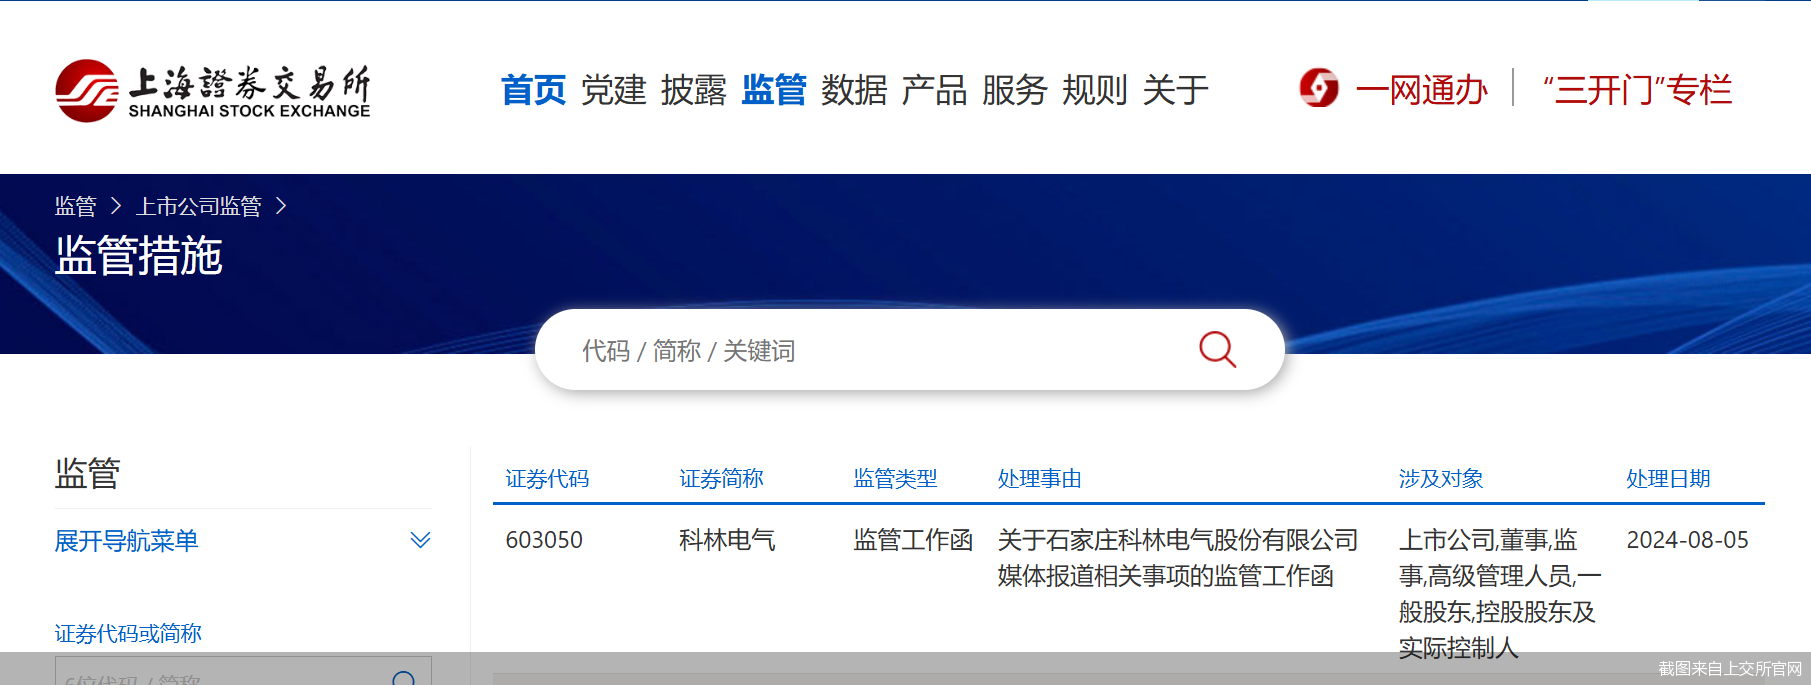This screenshot has width=1811, height=685.
Task: Expand the 展开导航菜单 chevron
Action: coord(420,540)
